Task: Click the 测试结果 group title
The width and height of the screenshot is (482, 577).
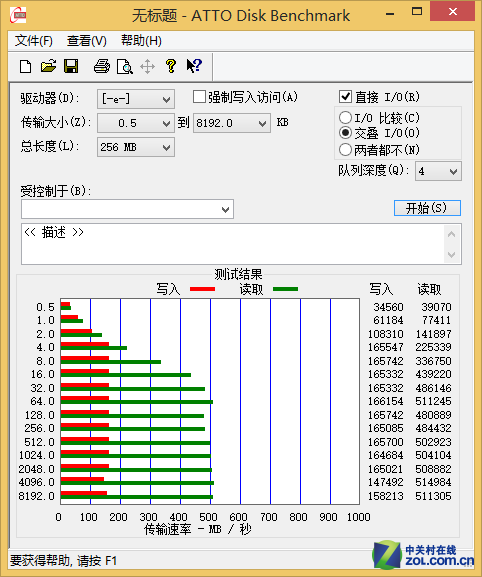Action: 238,274
